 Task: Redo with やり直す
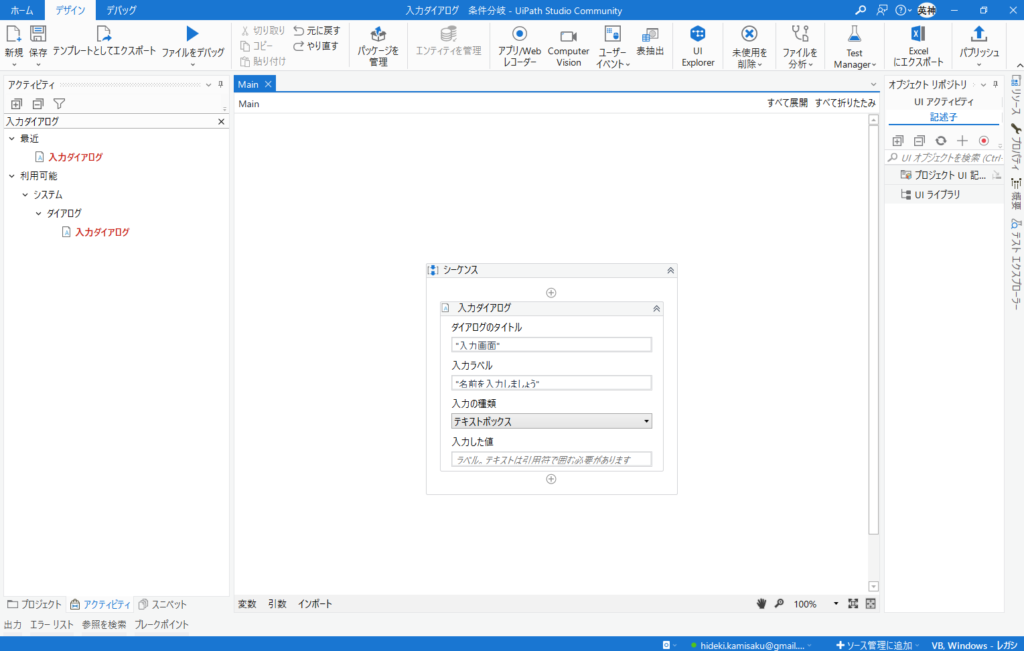(316, 46)
